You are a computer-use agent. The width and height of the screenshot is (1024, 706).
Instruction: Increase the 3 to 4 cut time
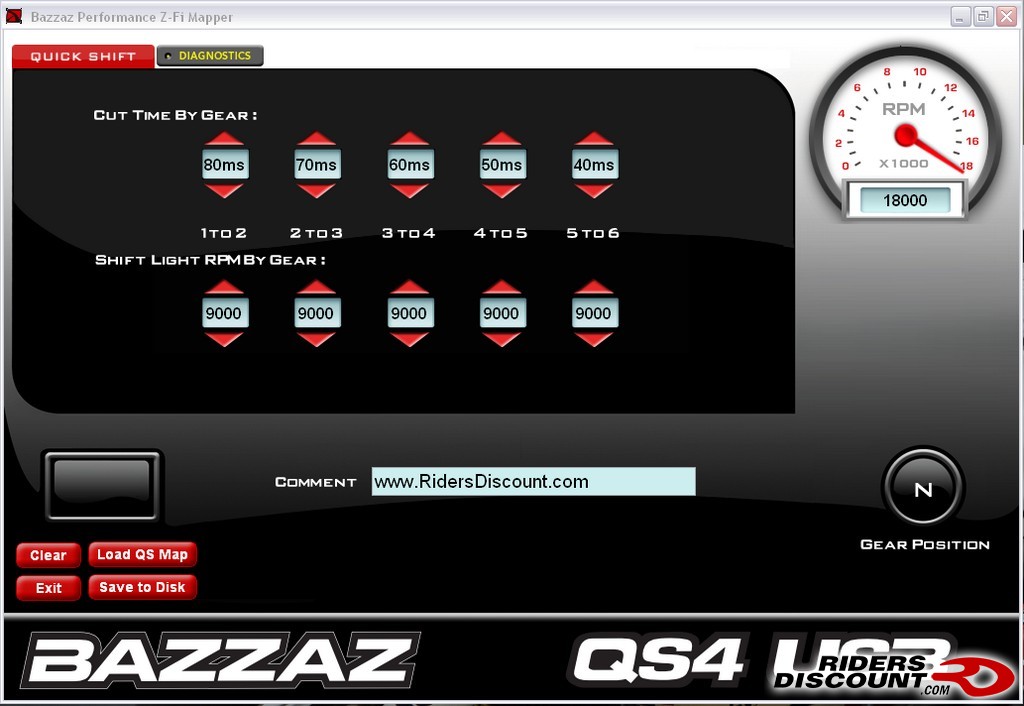[409, 139]
